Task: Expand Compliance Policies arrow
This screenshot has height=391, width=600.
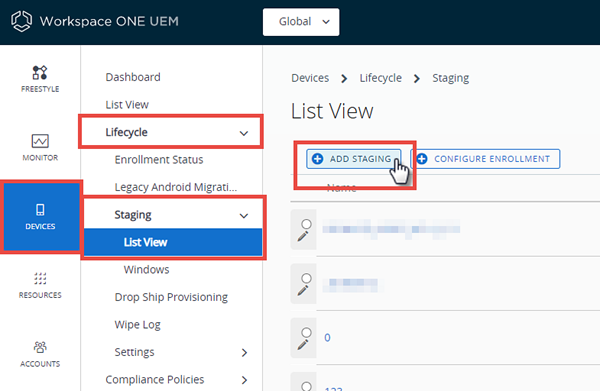Action: (244, 380)
